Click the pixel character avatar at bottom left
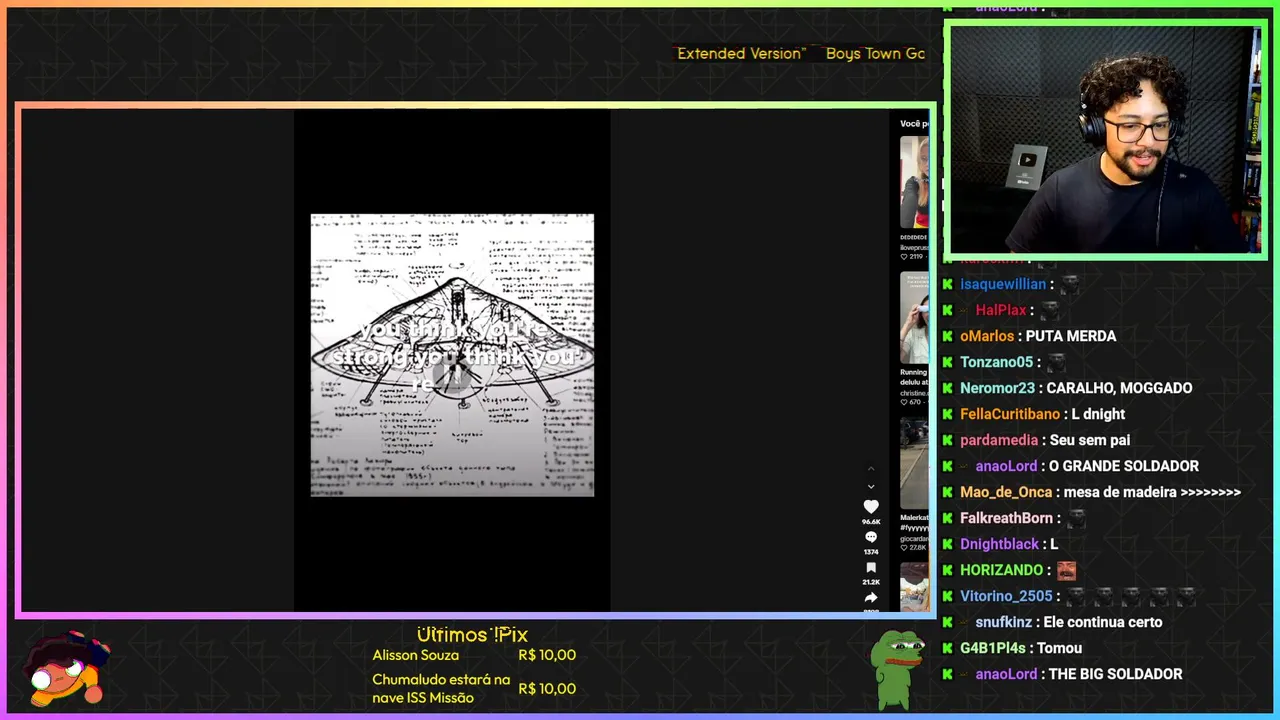The width and height of the screenshot is (1280, 720). [65, 669]
